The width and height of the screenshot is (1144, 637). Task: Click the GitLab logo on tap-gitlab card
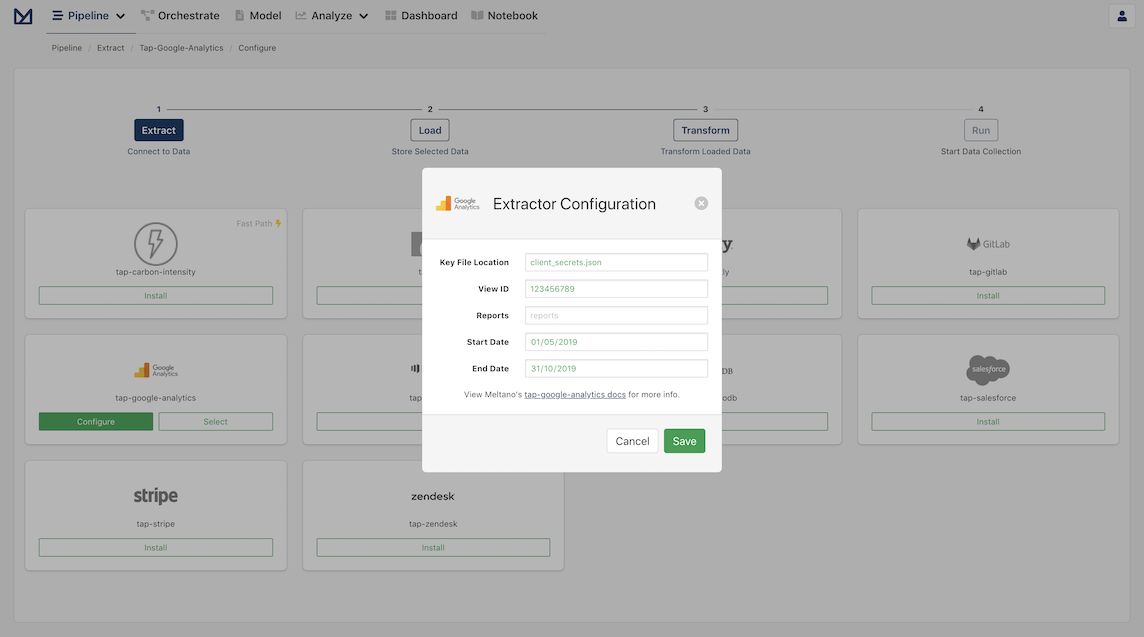(988, 244)
